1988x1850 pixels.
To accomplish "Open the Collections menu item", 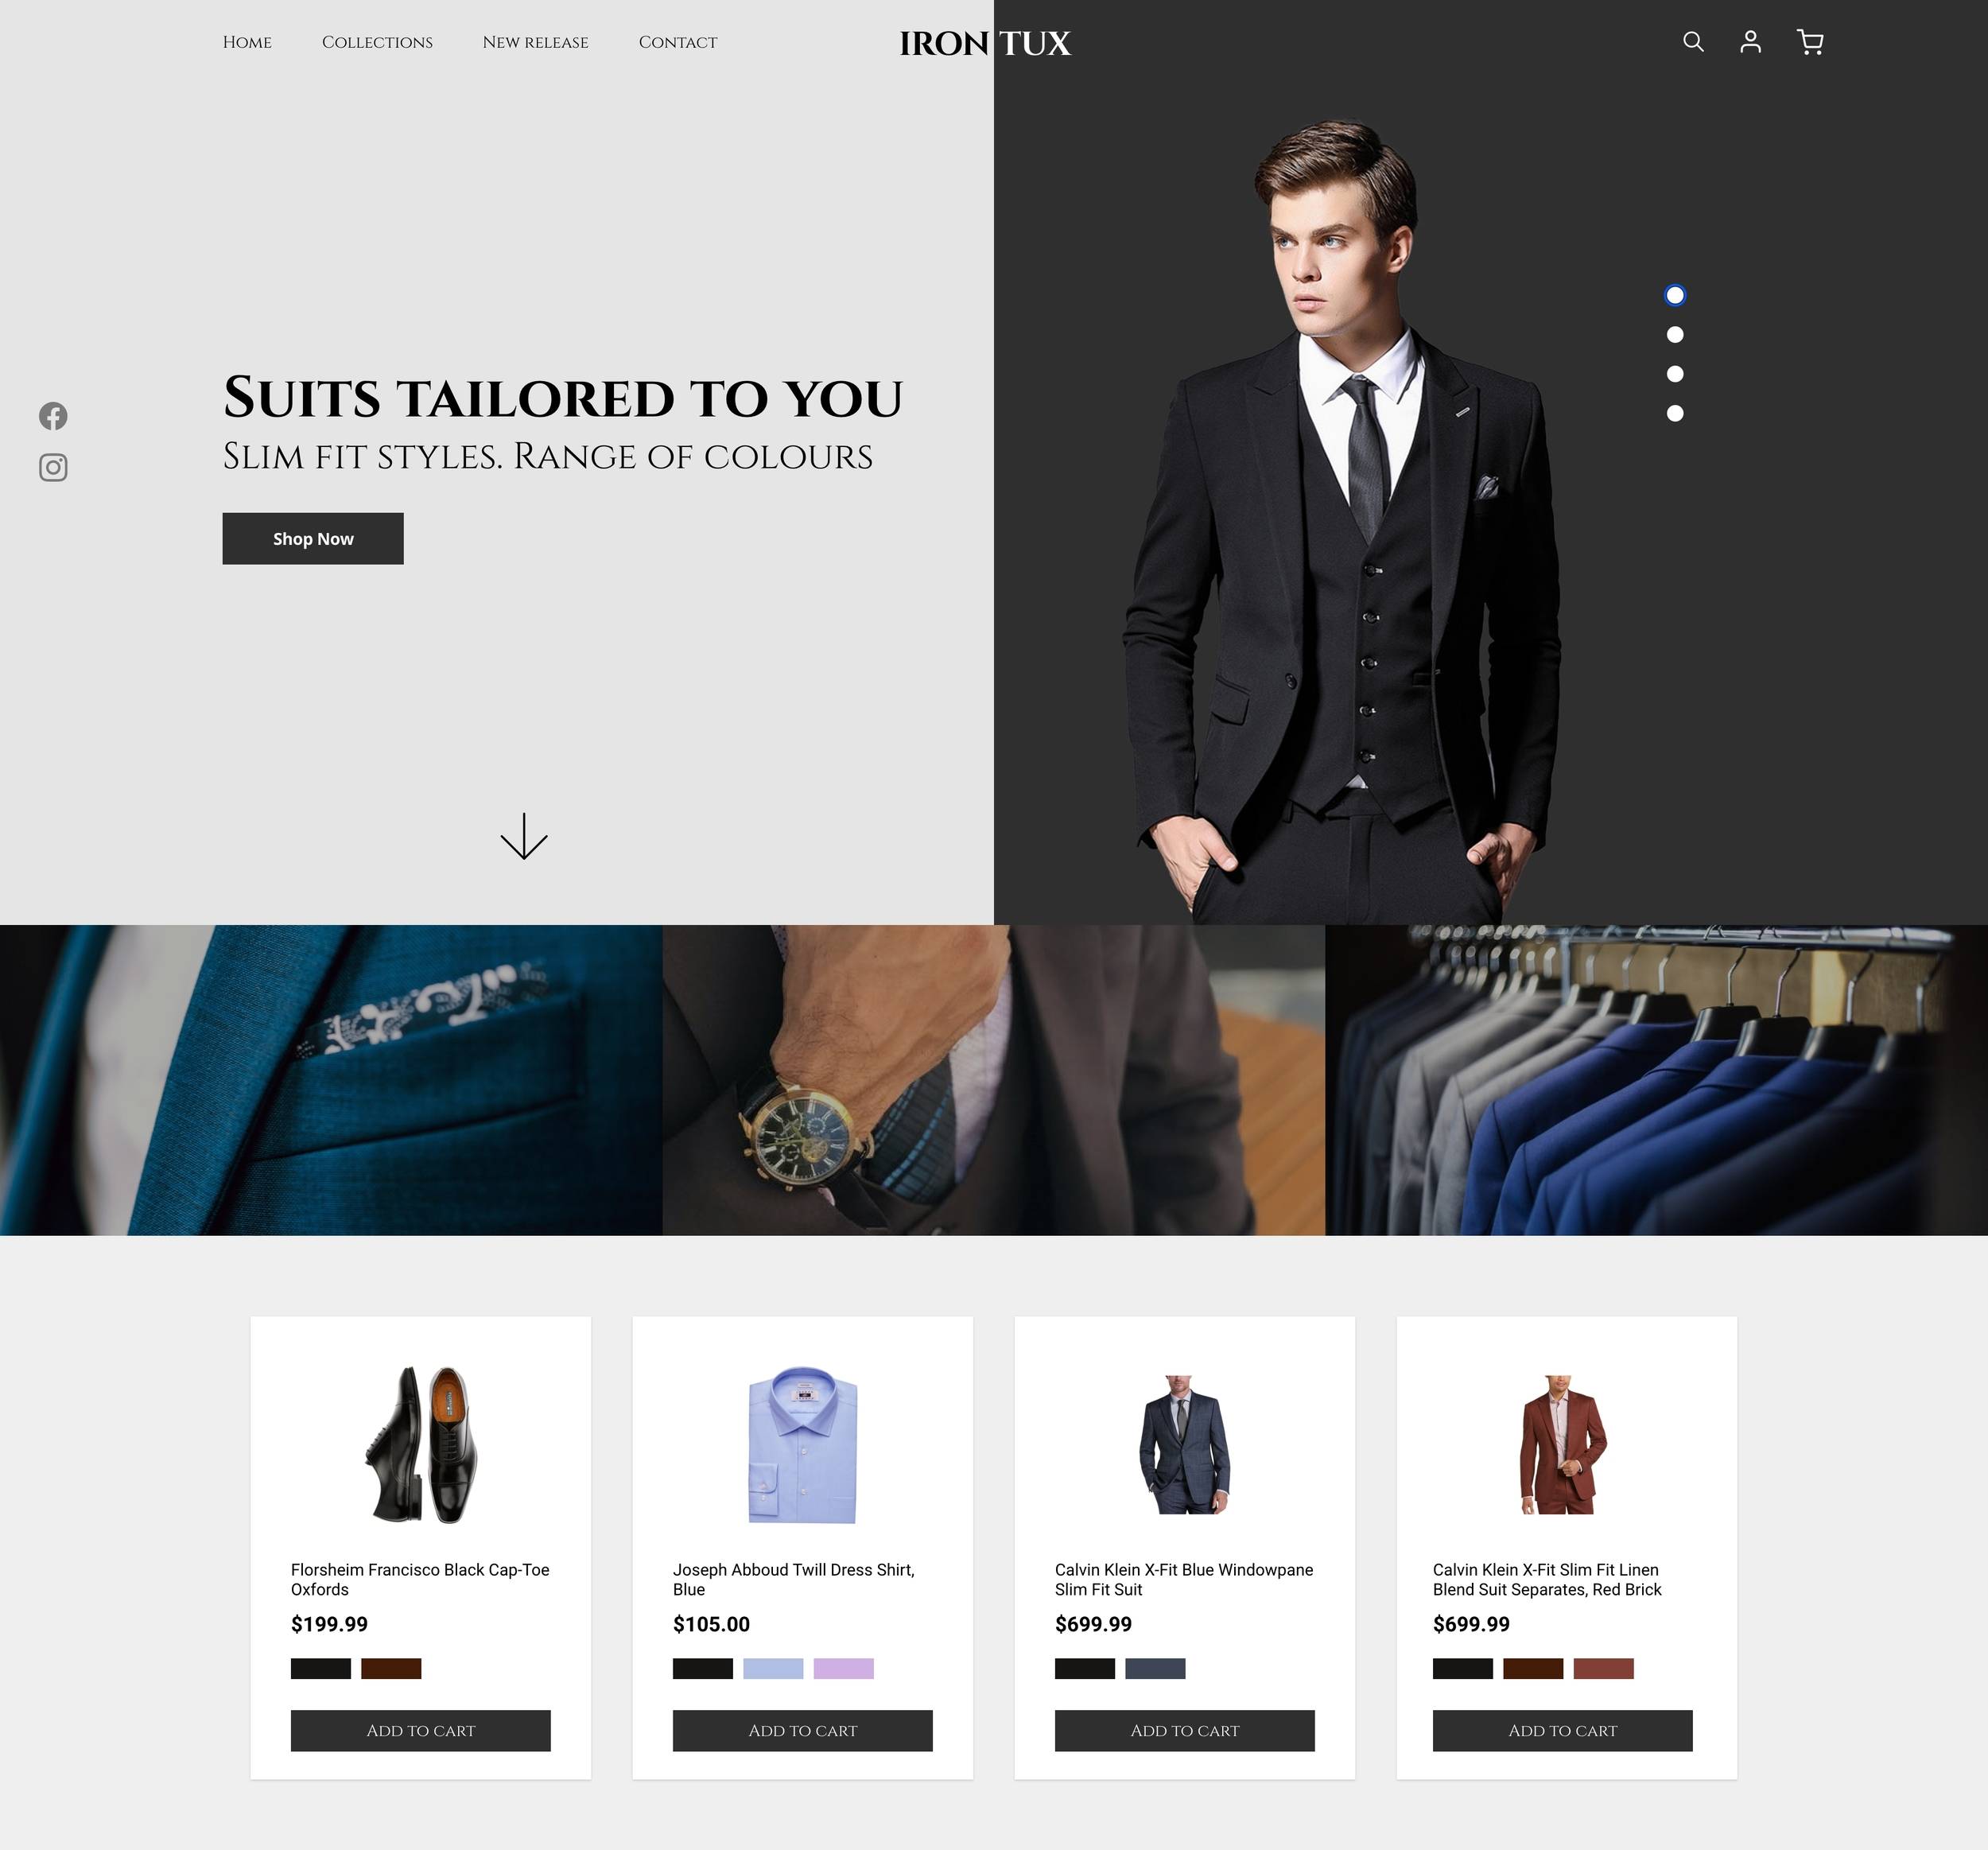I will pyautogui.click(x=375, y=41).
